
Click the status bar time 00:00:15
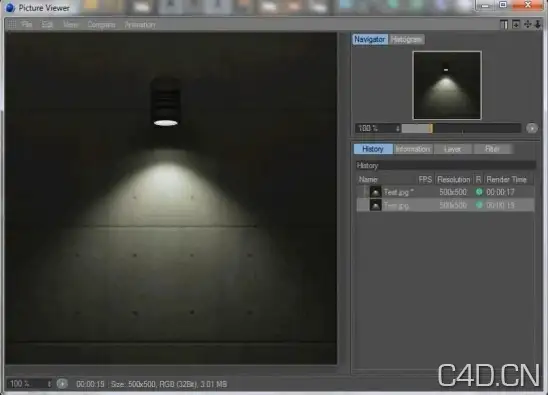(x=90, y=384)
